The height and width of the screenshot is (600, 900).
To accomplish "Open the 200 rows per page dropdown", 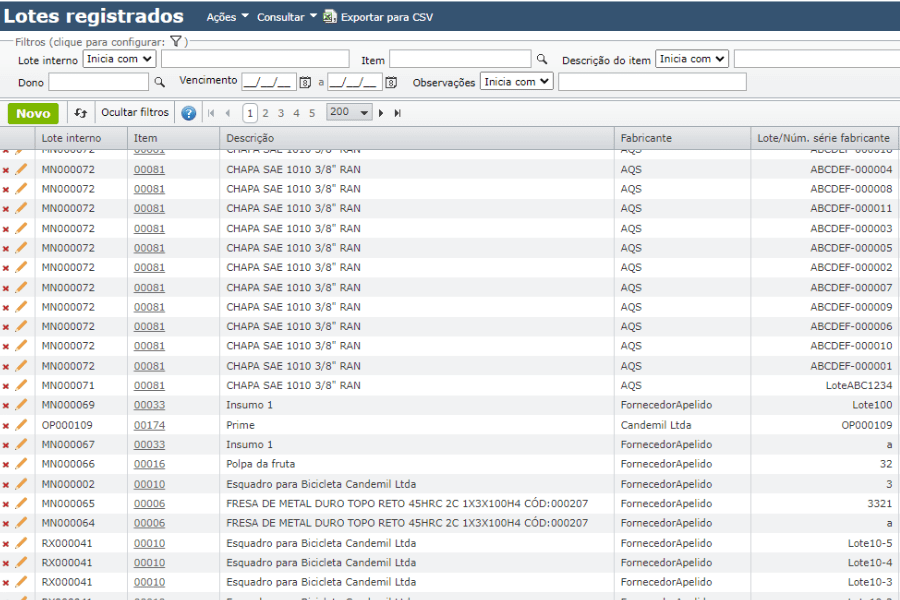I will (x=349, y=112).
